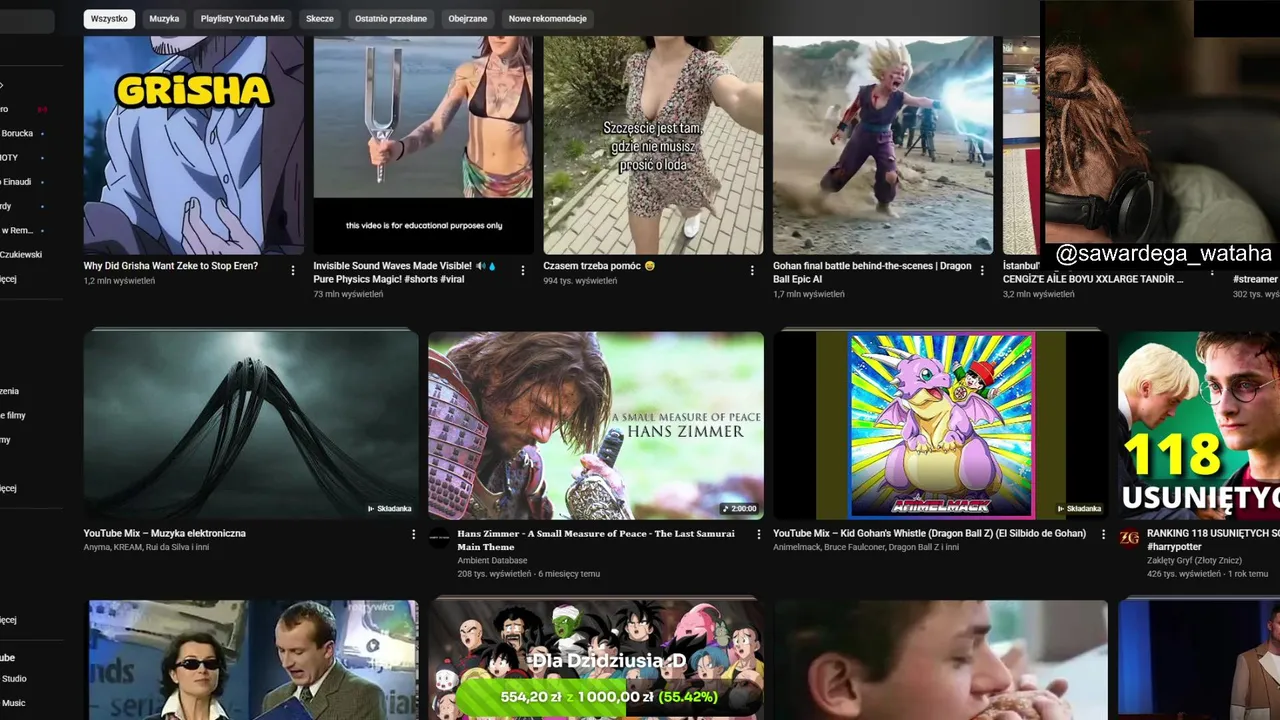1280x720 pixels.
Task: Open the 118 USUNIĘTYCH Harry Potter thumbnail
Action: (x=1199, y=425)
